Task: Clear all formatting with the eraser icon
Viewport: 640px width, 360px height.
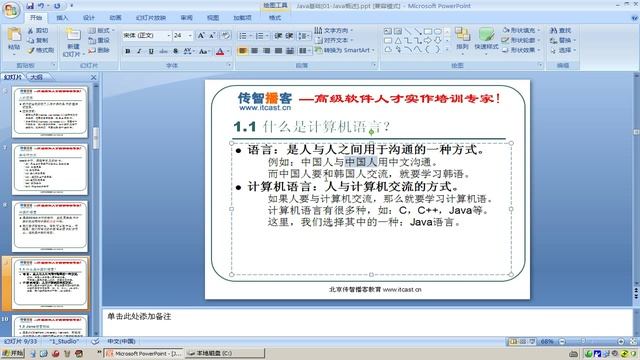Action: 226,36
